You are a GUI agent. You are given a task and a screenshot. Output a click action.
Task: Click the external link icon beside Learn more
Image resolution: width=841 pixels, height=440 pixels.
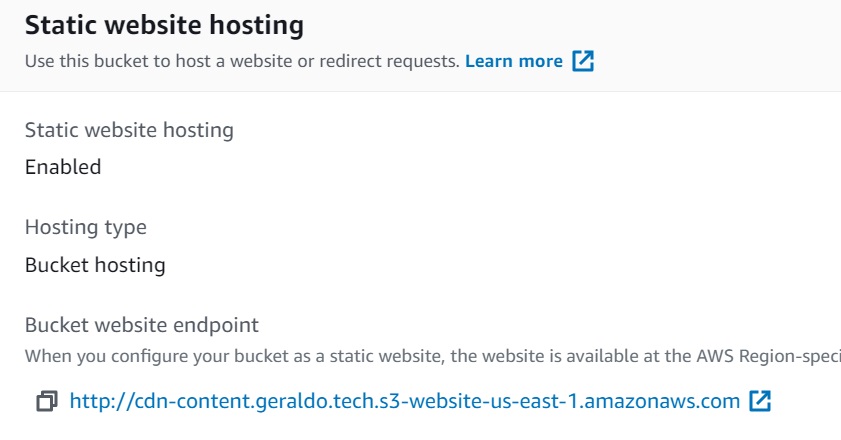(x=583, y=61)
